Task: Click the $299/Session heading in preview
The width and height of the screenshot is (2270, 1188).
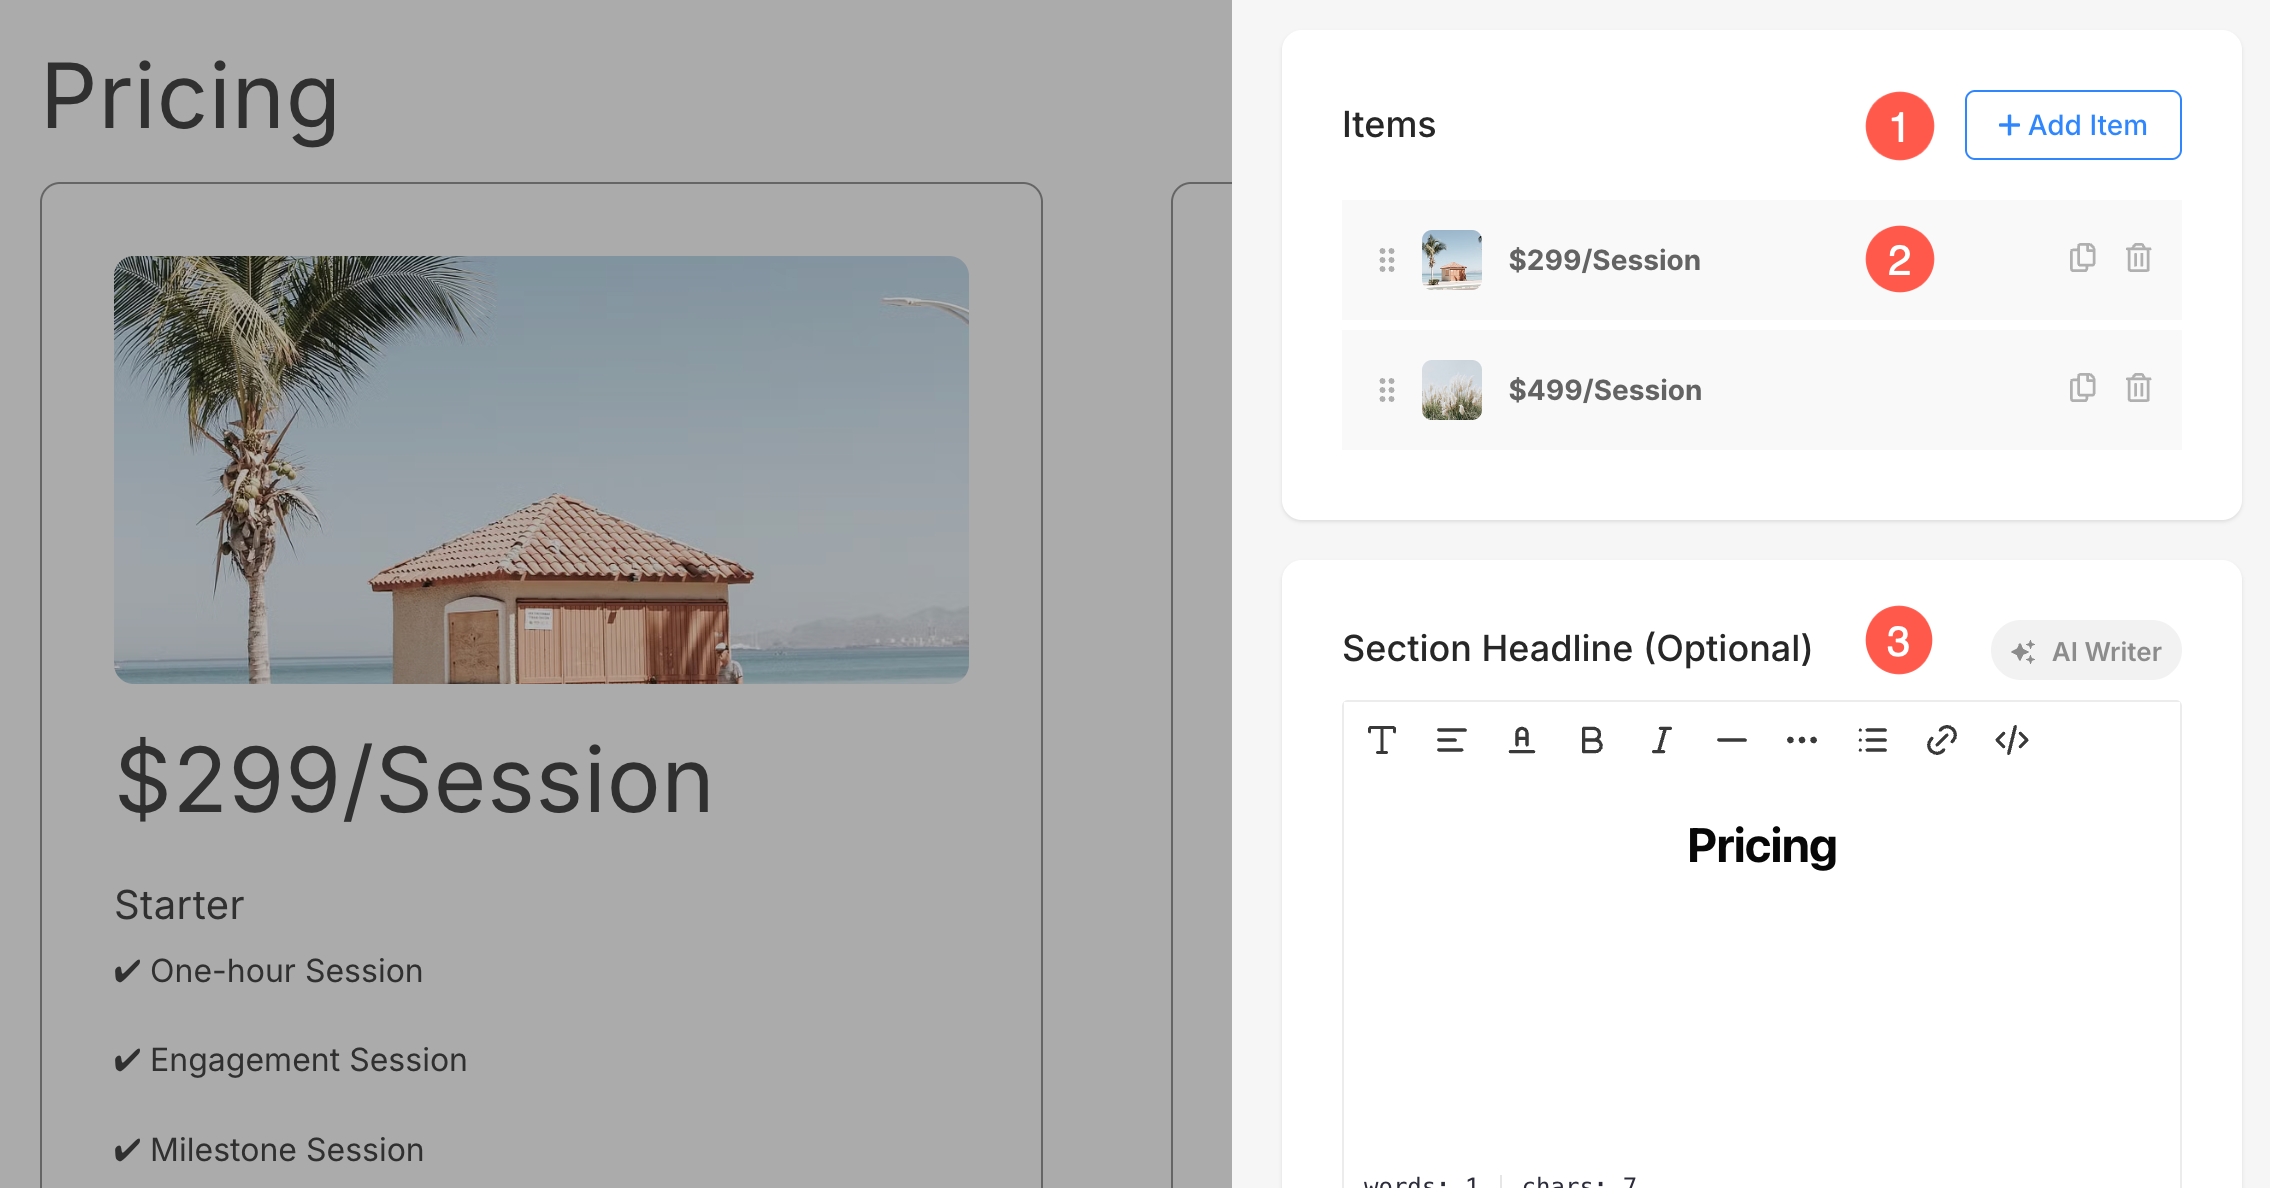Action: coord(414,782)
